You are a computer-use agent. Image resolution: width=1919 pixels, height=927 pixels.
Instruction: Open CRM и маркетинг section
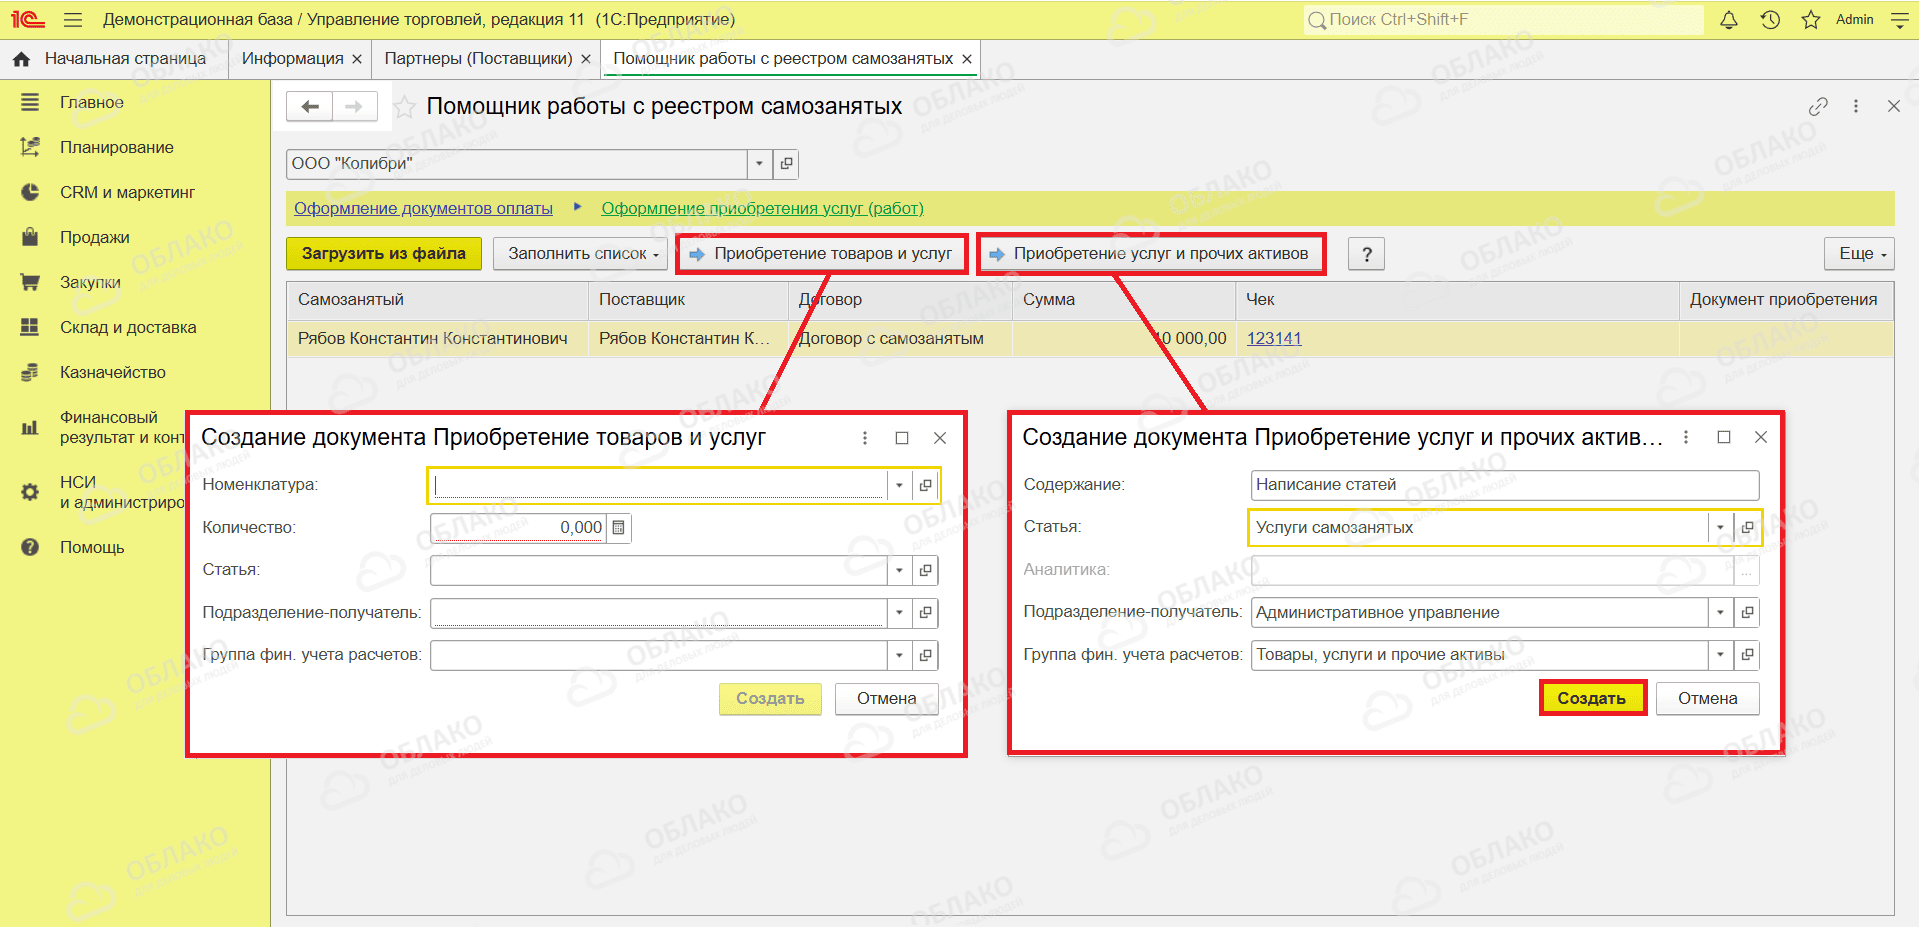coord(127,192)
